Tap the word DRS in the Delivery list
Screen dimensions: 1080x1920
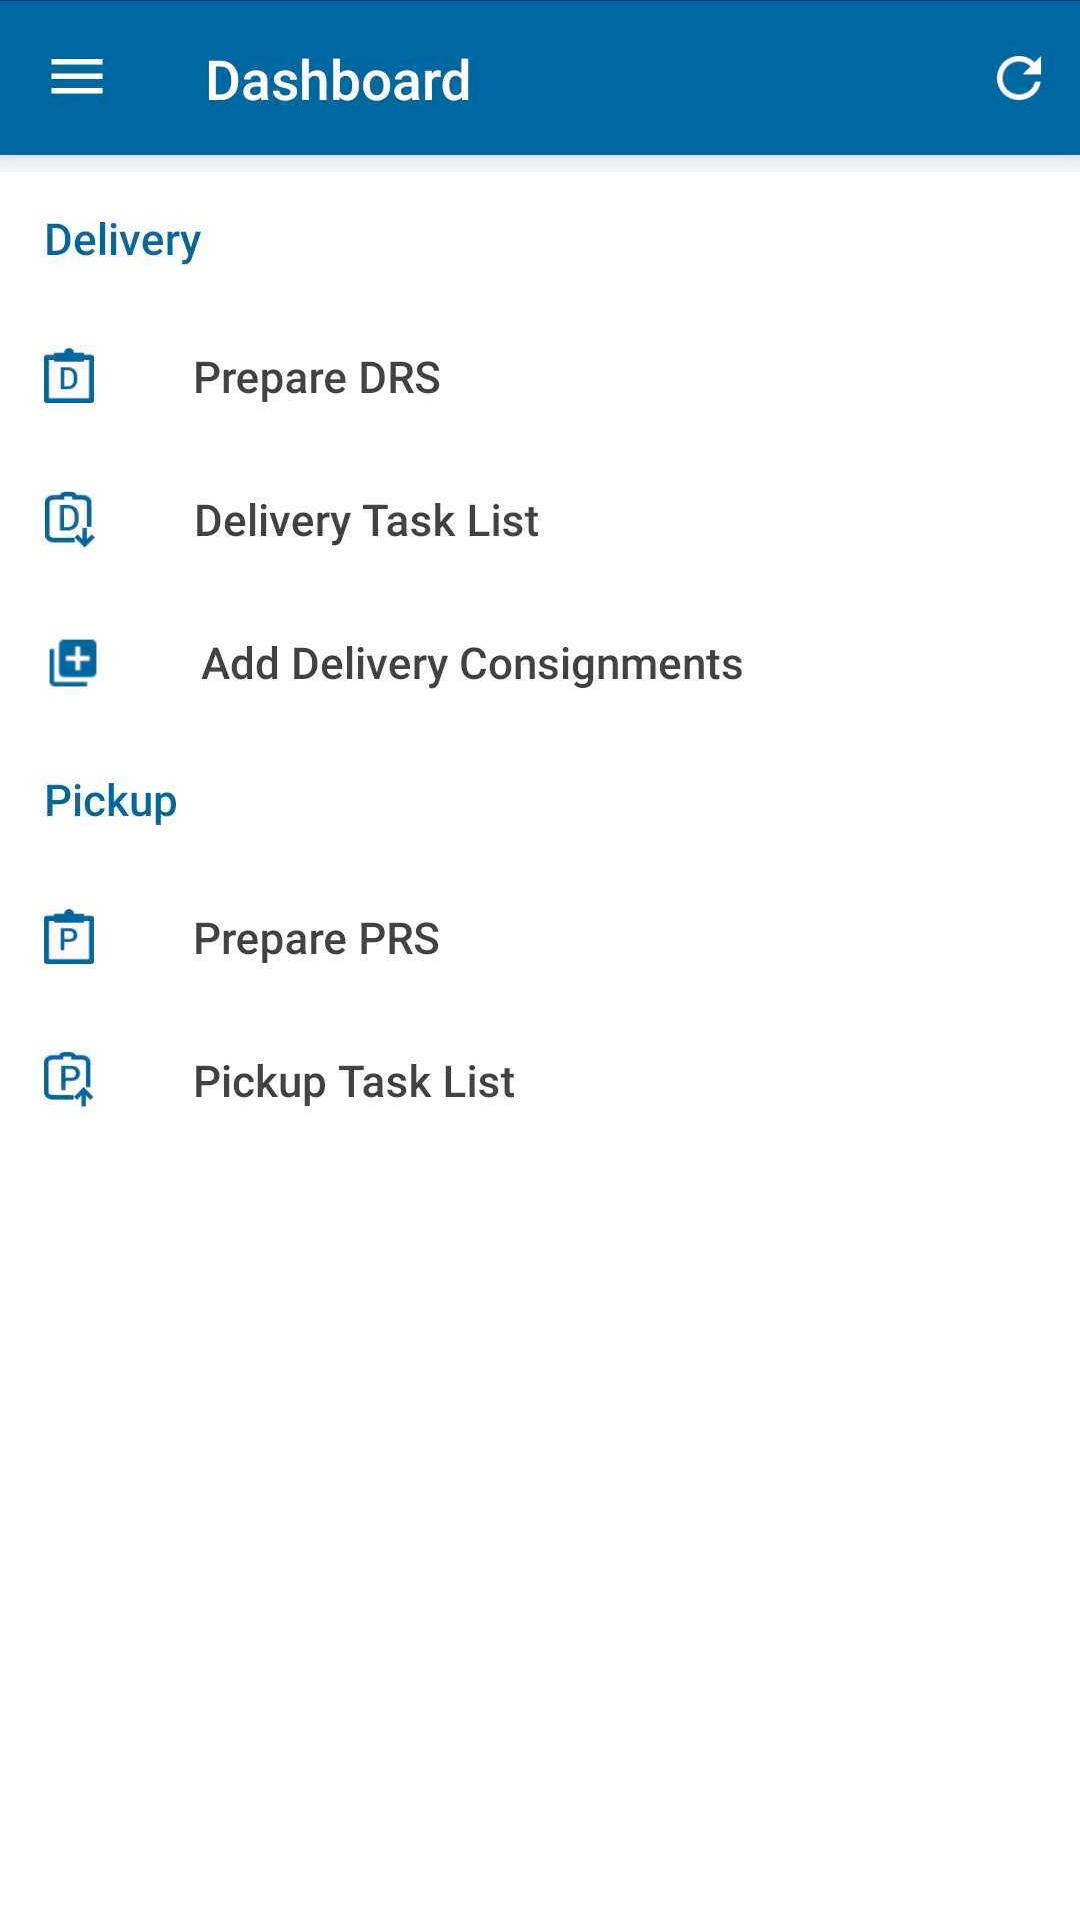coord(399,378)
